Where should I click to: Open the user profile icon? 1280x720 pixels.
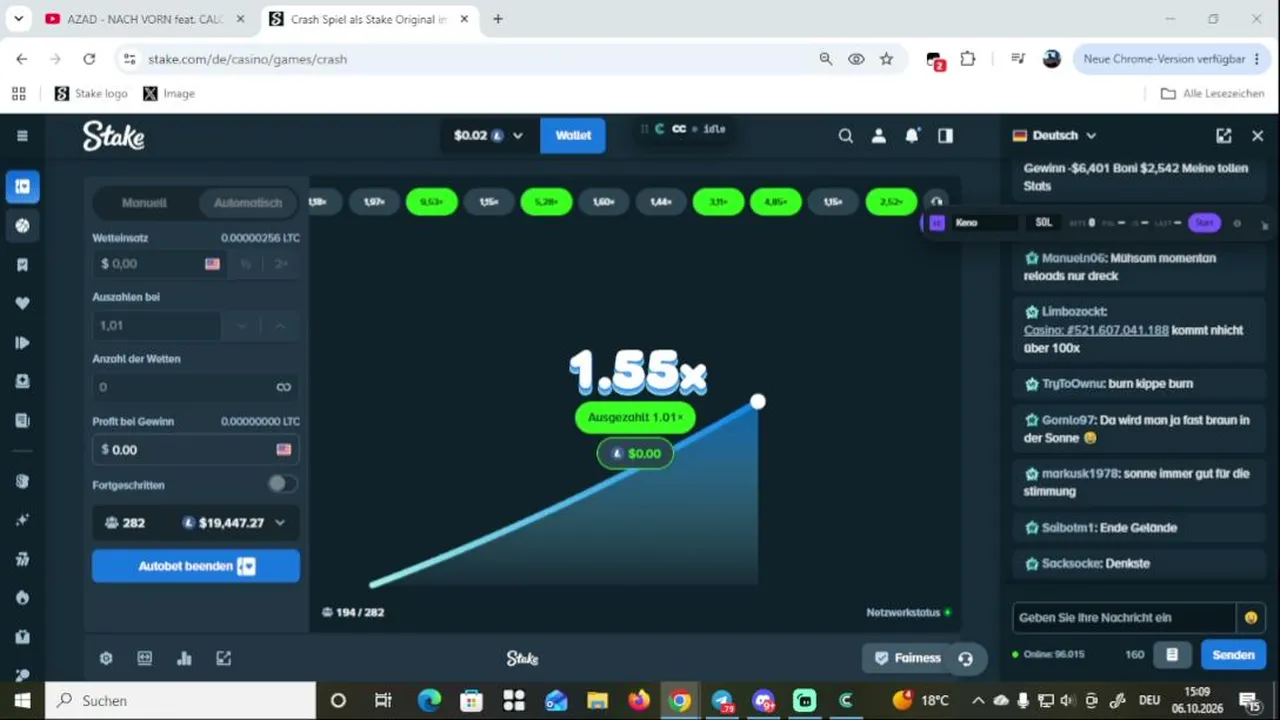tap(879, 136)
